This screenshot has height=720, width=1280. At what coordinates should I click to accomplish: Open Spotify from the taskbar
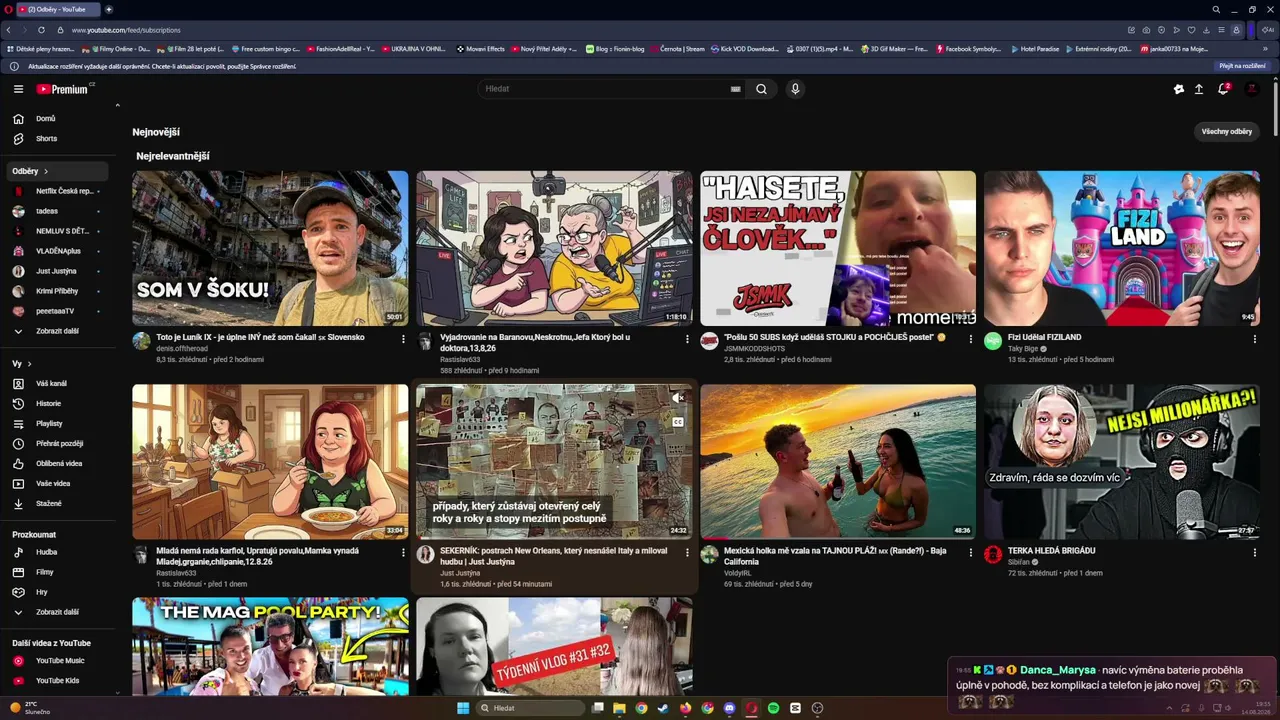pyautogui.click(x=773, y=708)
